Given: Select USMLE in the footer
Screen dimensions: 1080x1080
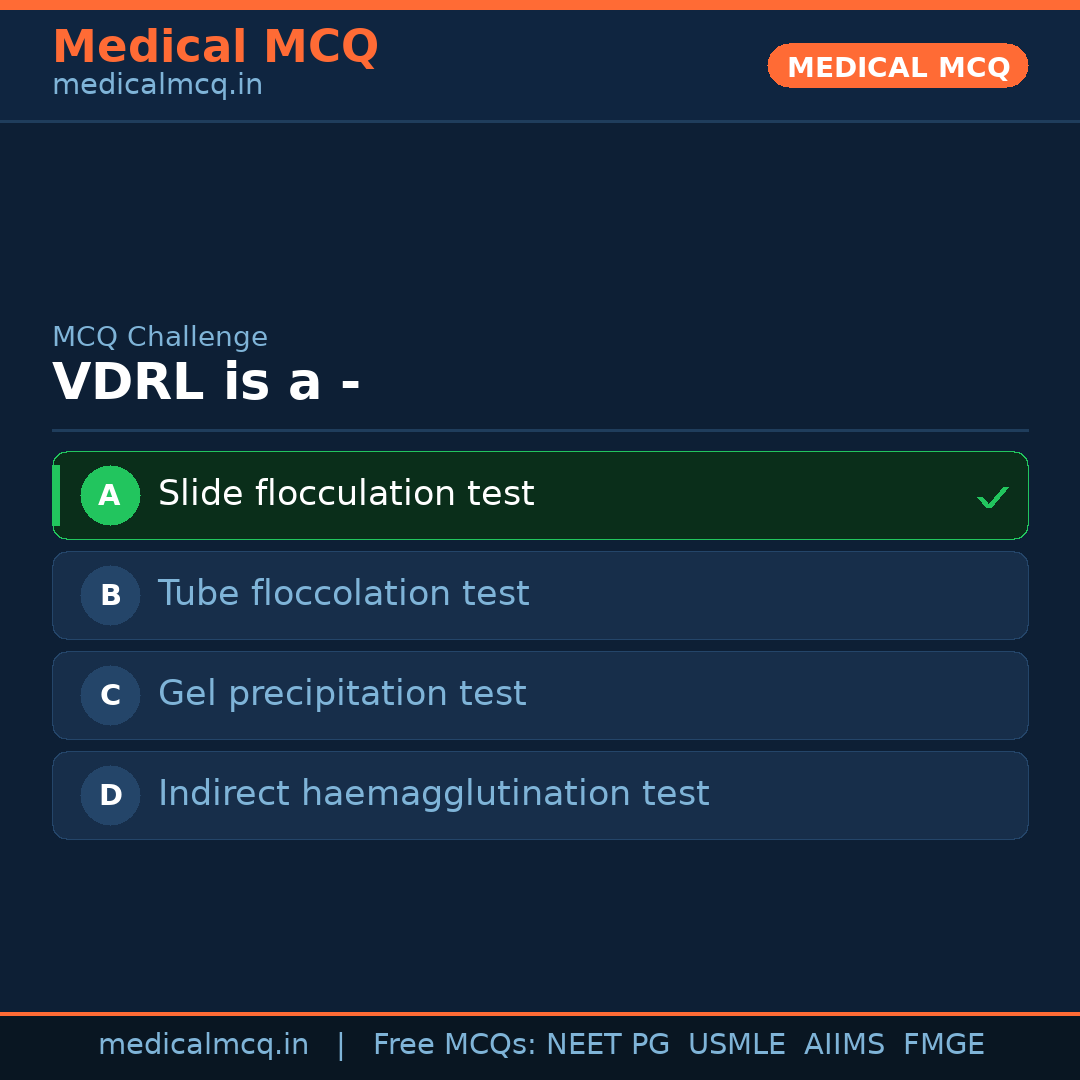Looking at the screenshot, I should pos(736,1045).
